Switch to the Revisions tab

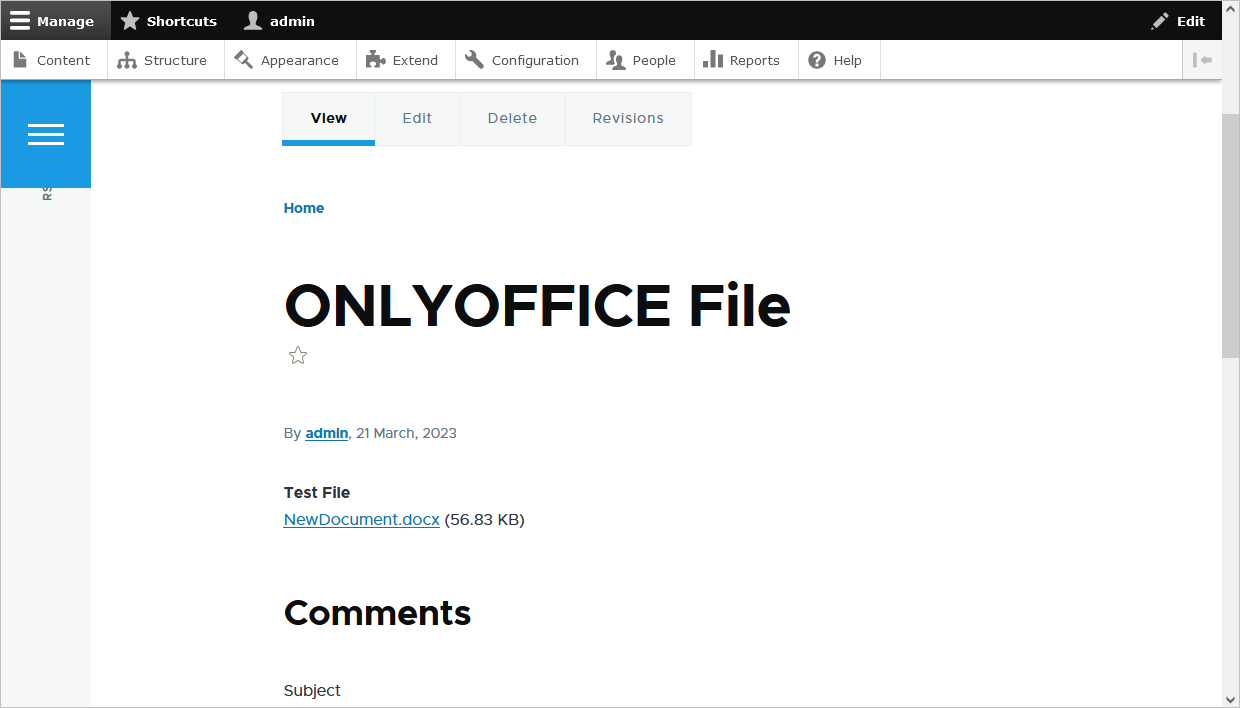click(x=628, y=118)
